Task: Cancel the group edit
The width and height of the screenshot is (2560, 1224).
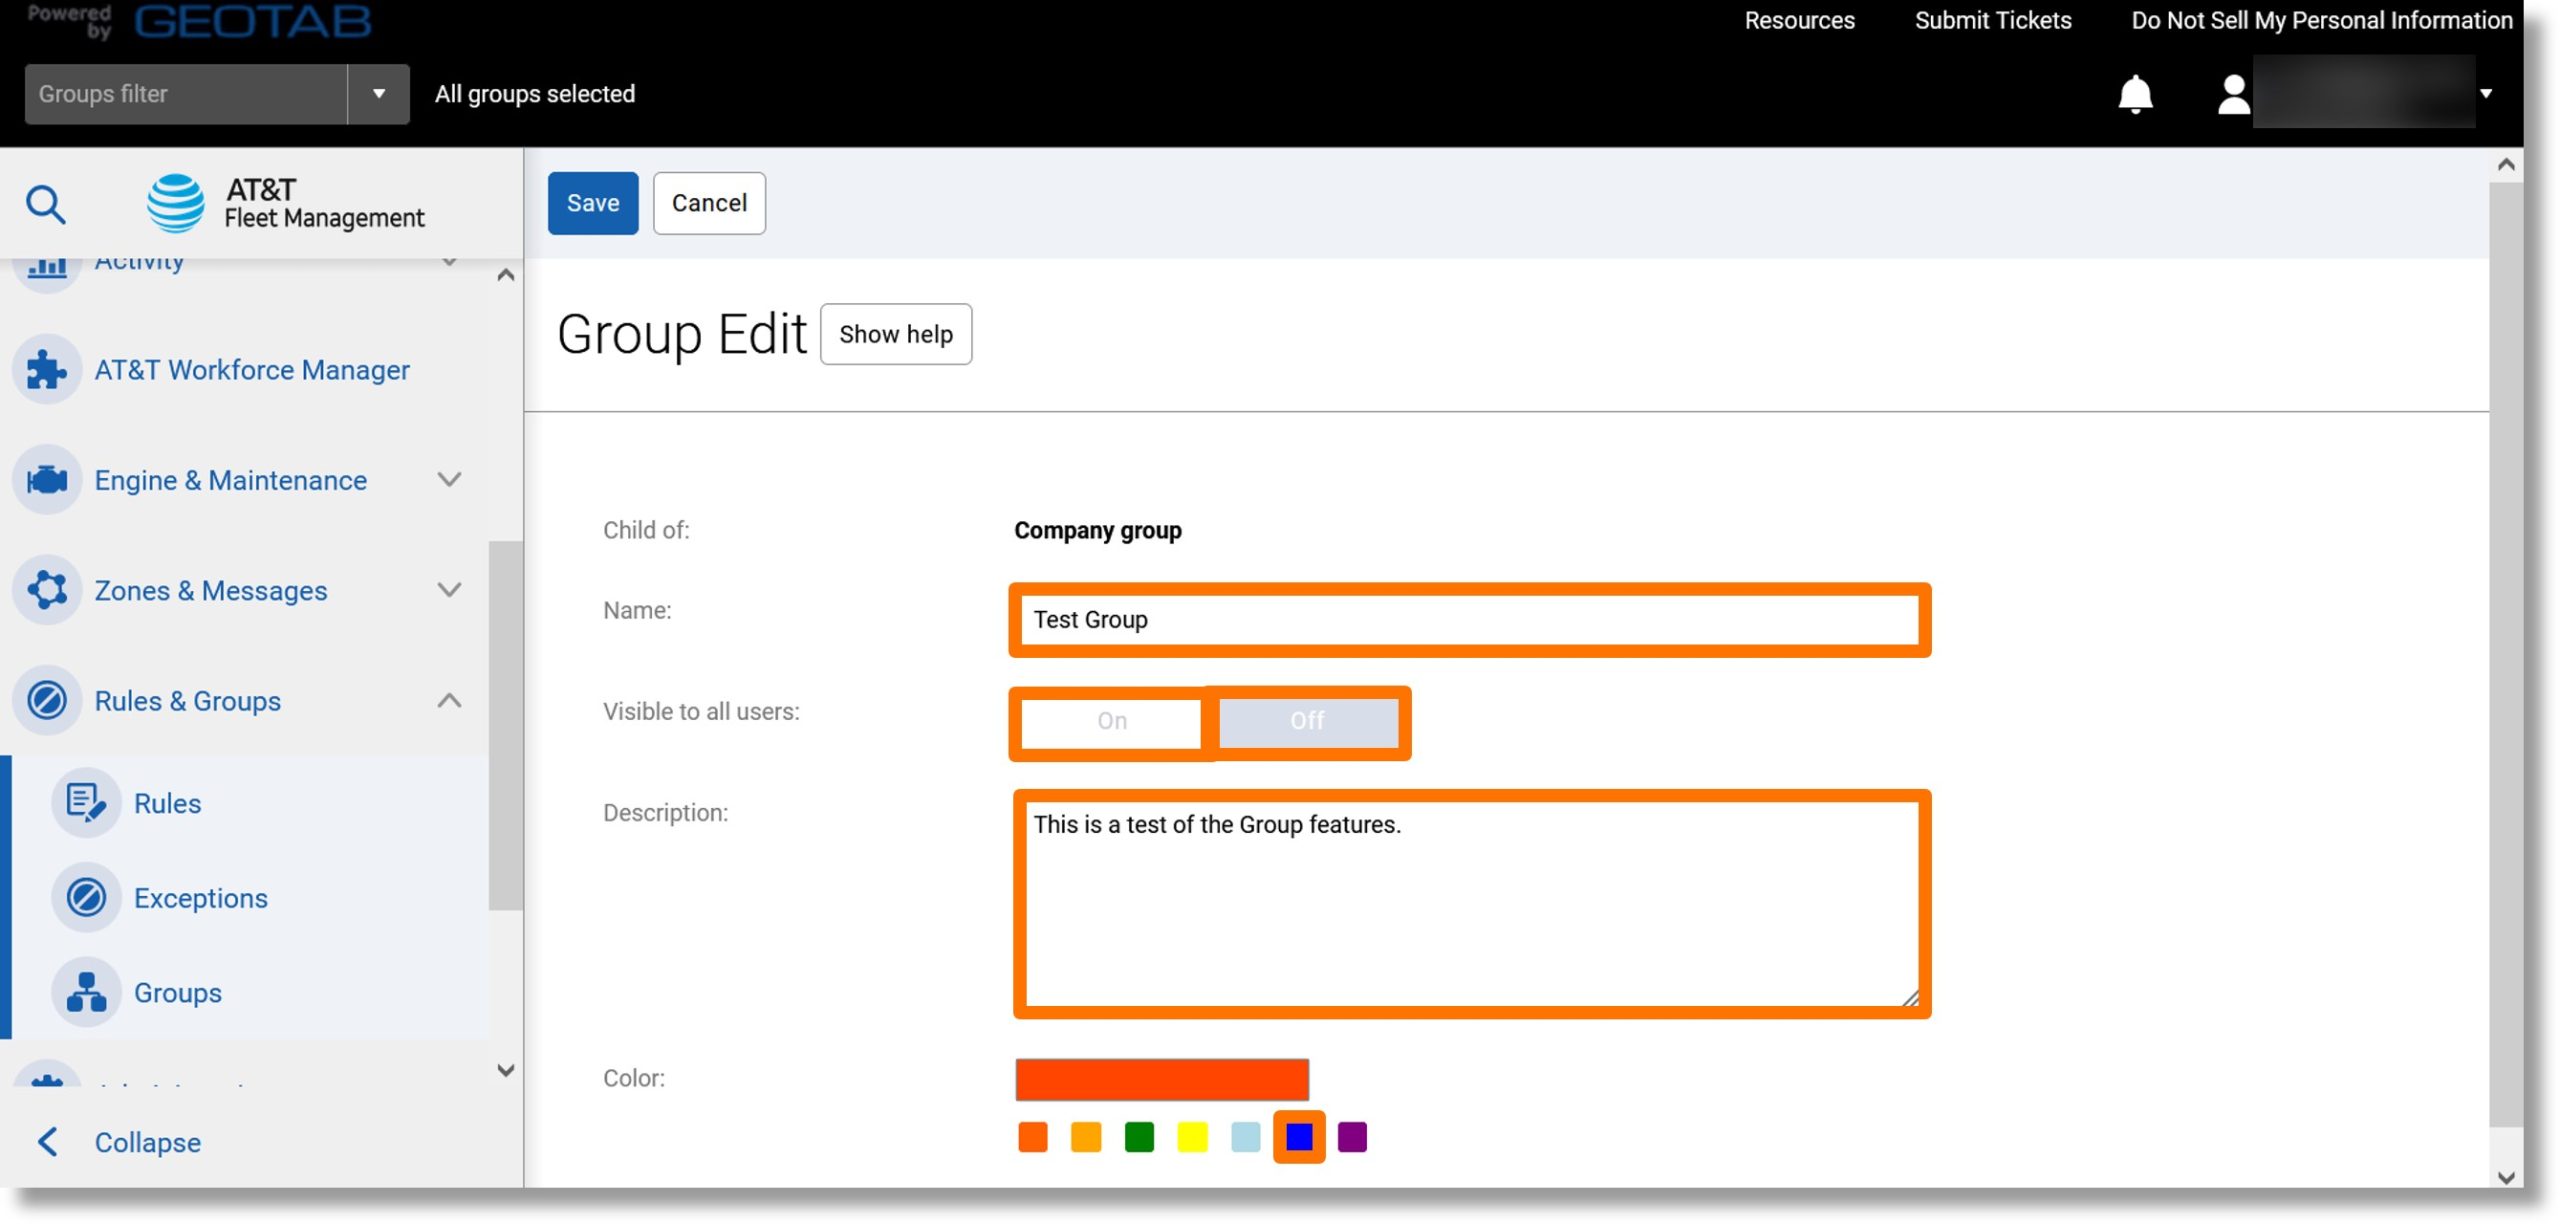Action: click(x=709, y=203)
